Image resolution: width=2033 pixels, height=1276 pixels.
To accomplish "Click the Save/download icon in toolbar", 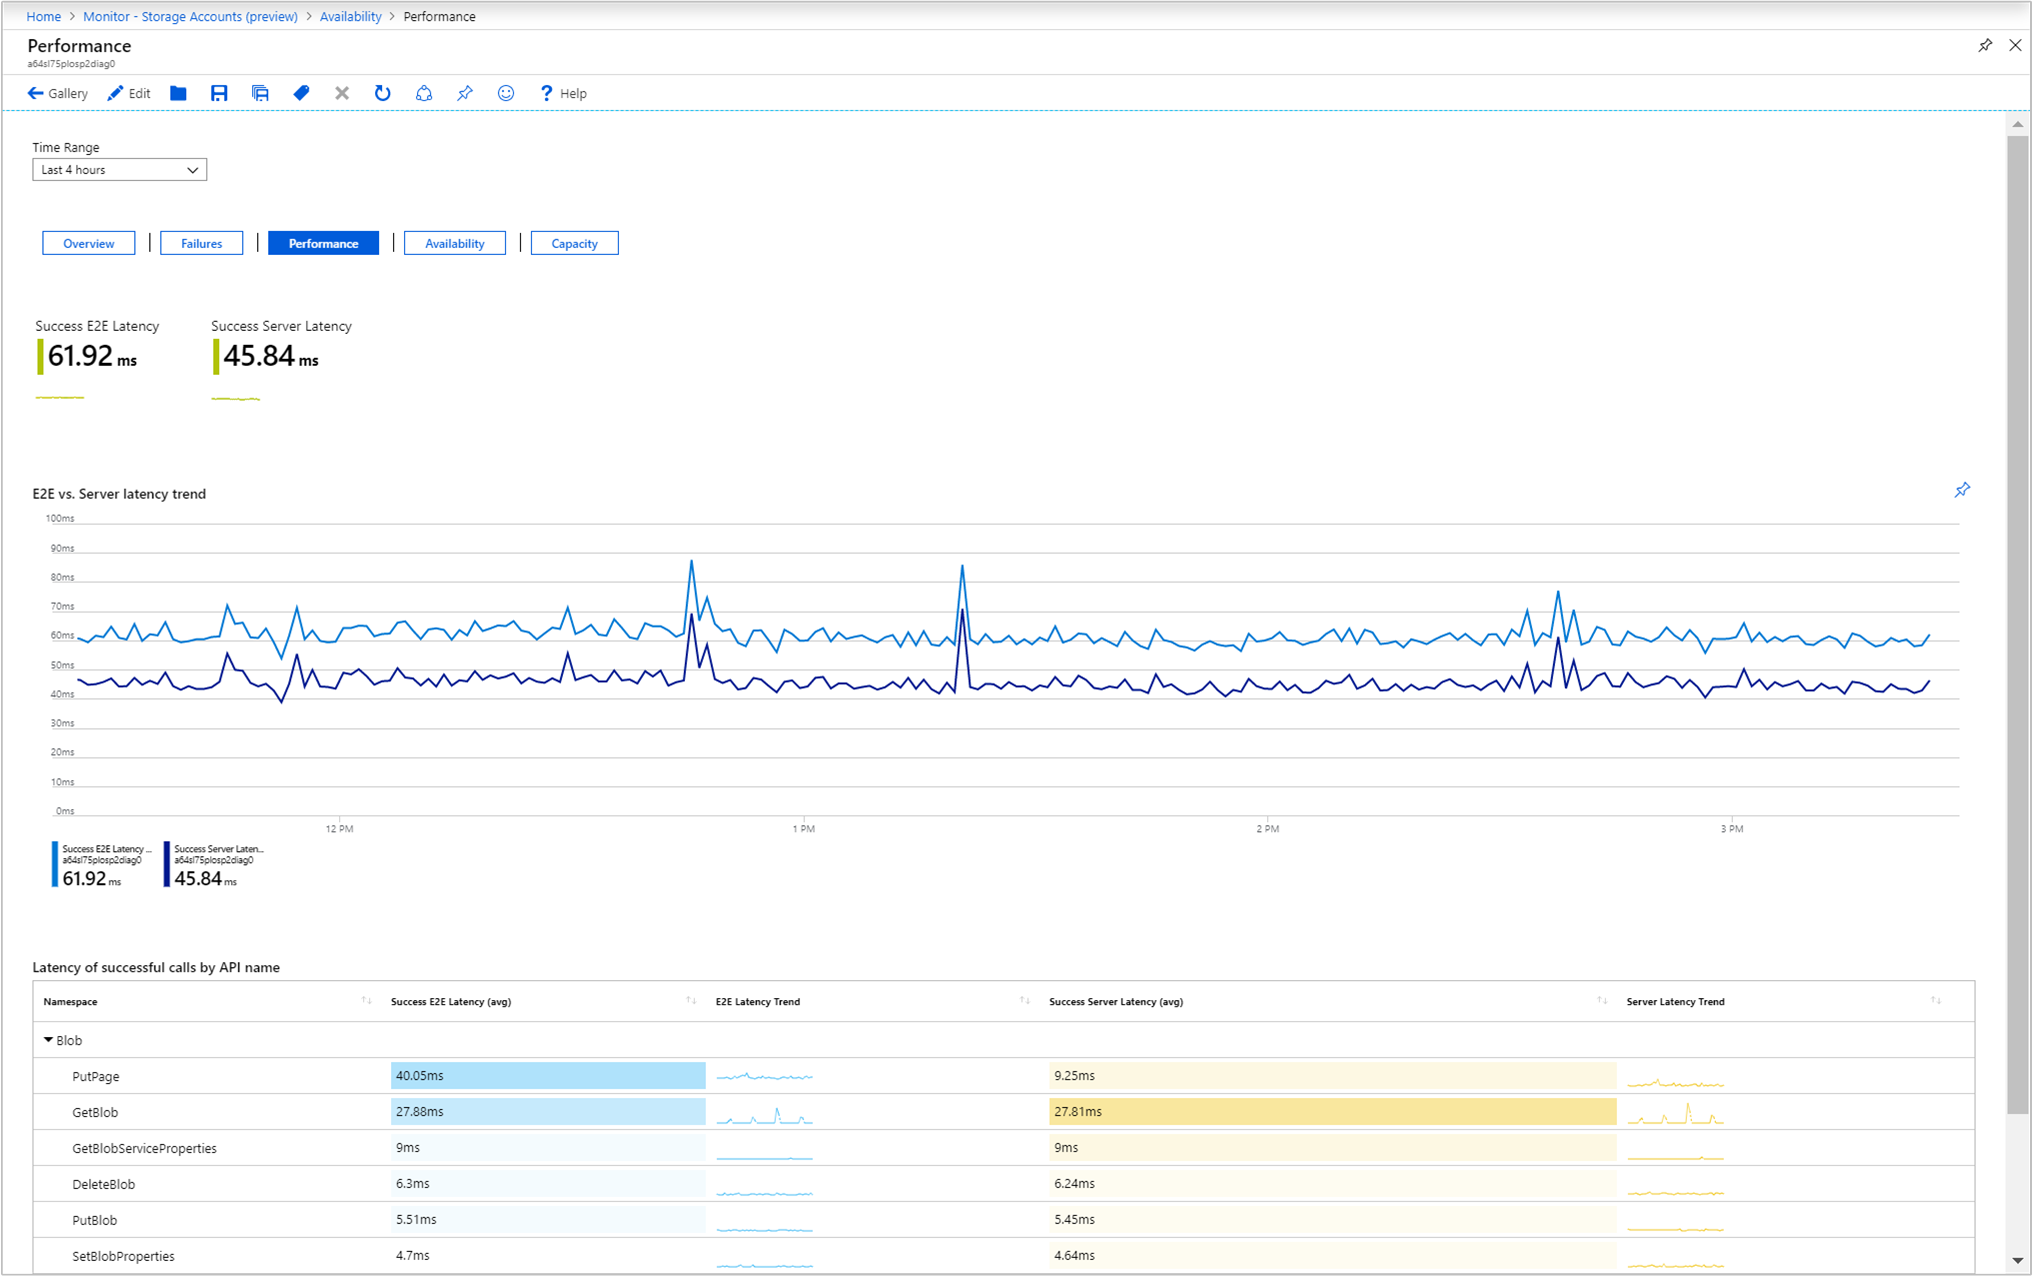I will [x=218, y=94].
